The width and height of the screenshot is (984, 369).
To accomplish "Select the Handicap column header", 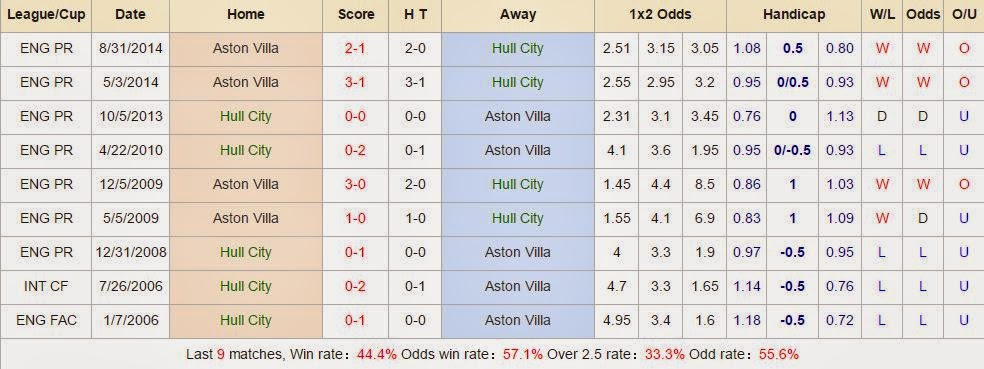I will [794, 14].
